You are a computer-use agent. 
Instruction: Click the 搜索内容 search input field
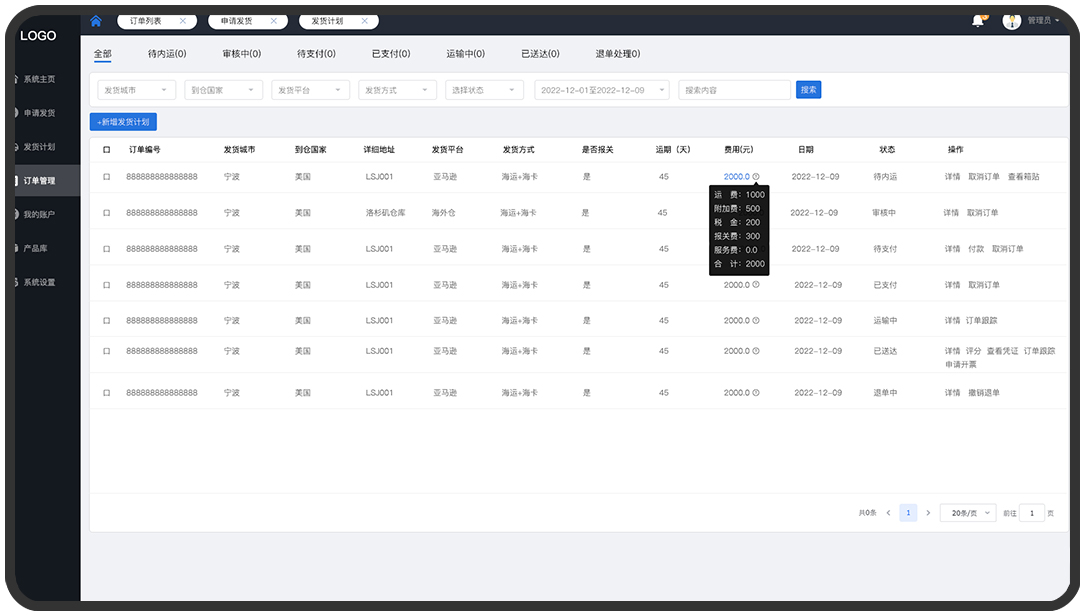pyautogui.click(x=734, y=90)
